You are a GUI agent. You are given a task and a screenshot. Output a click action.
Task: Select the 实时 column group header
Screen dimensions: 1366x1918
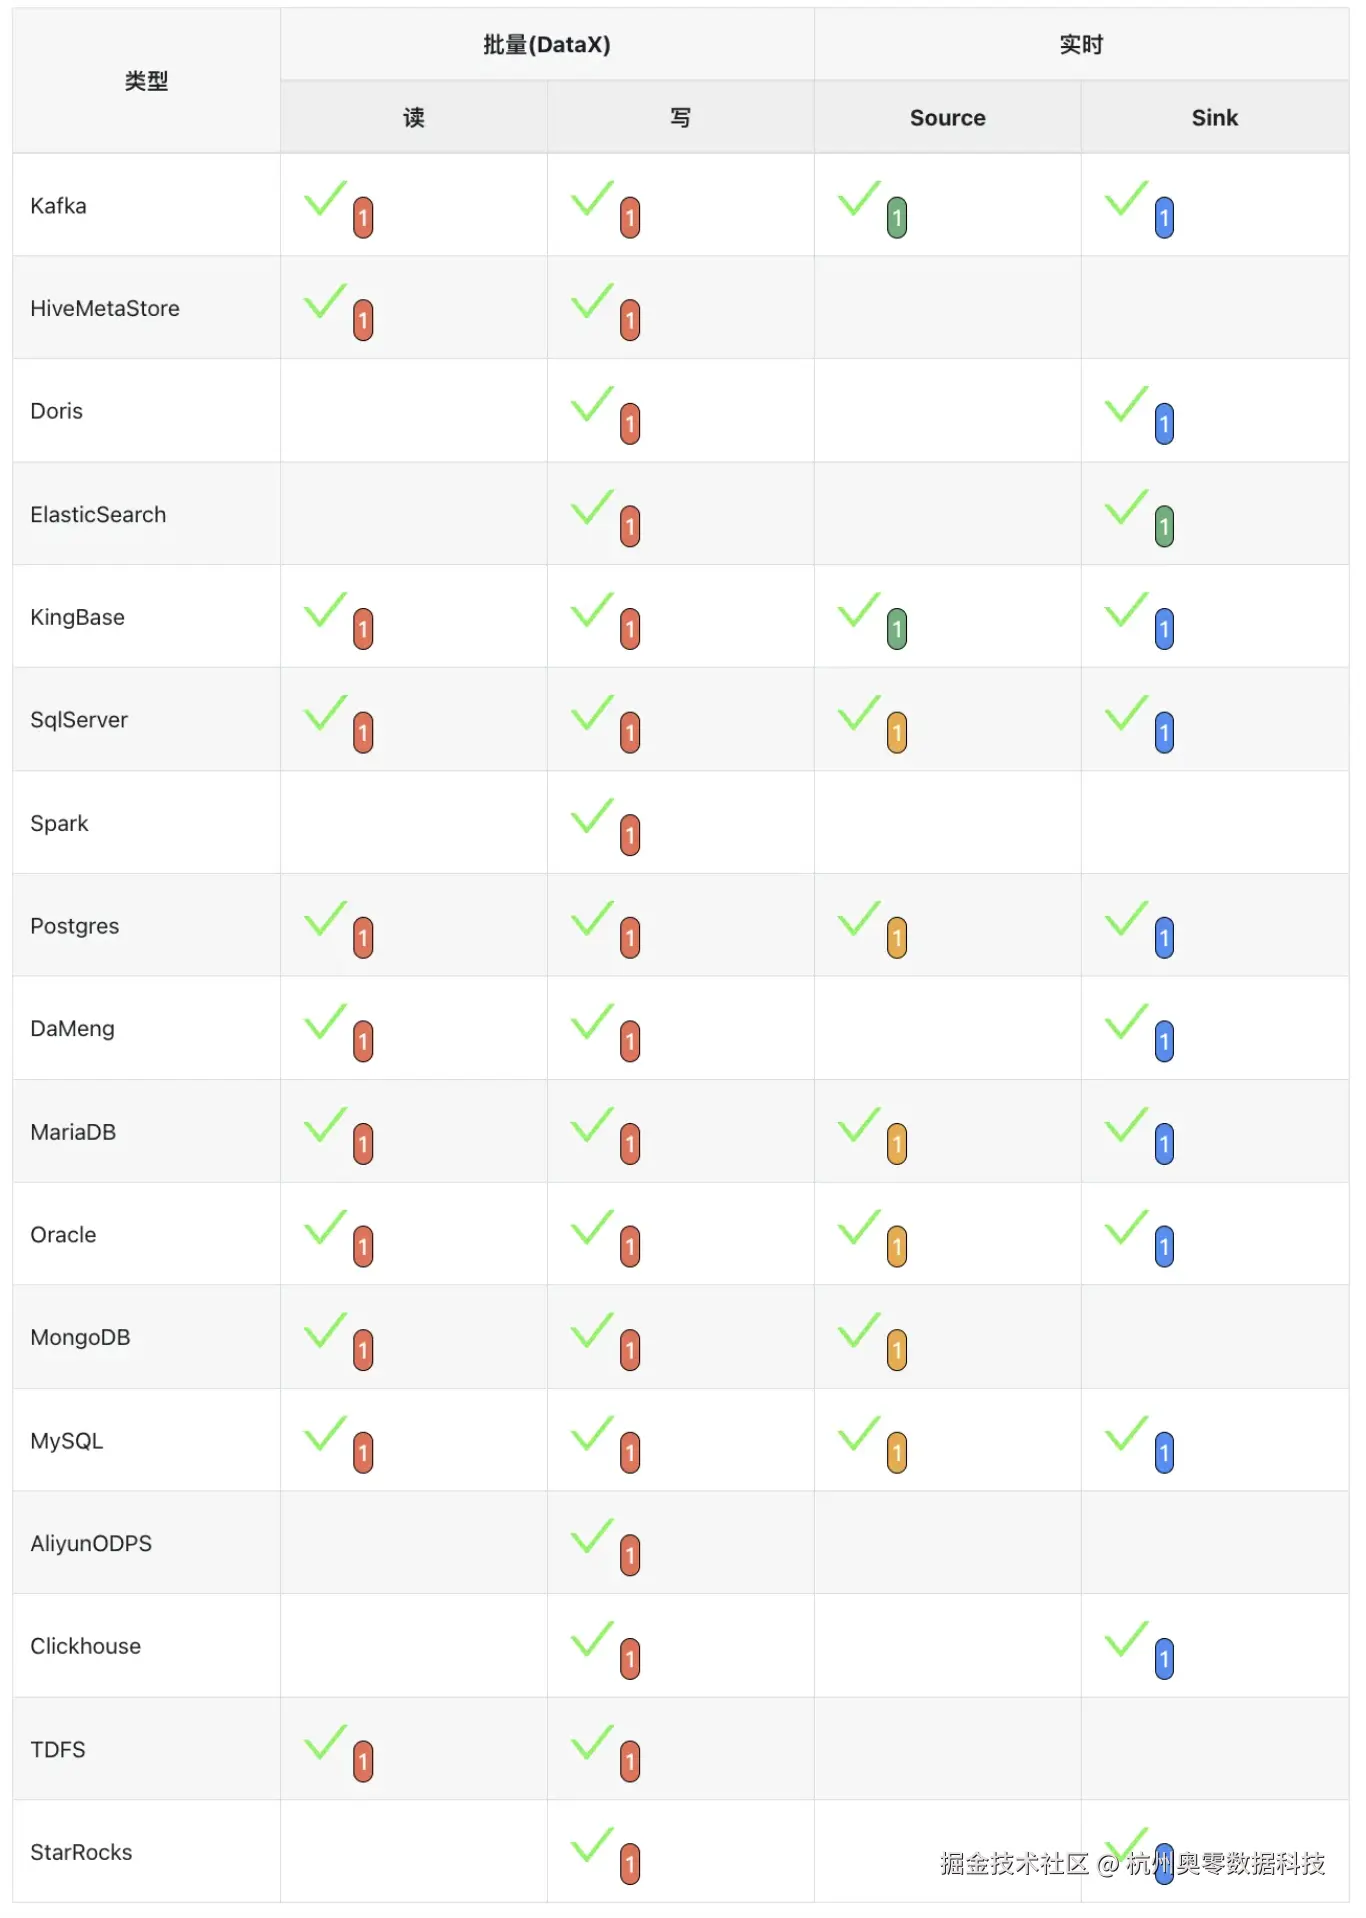tap(1081, 45)
